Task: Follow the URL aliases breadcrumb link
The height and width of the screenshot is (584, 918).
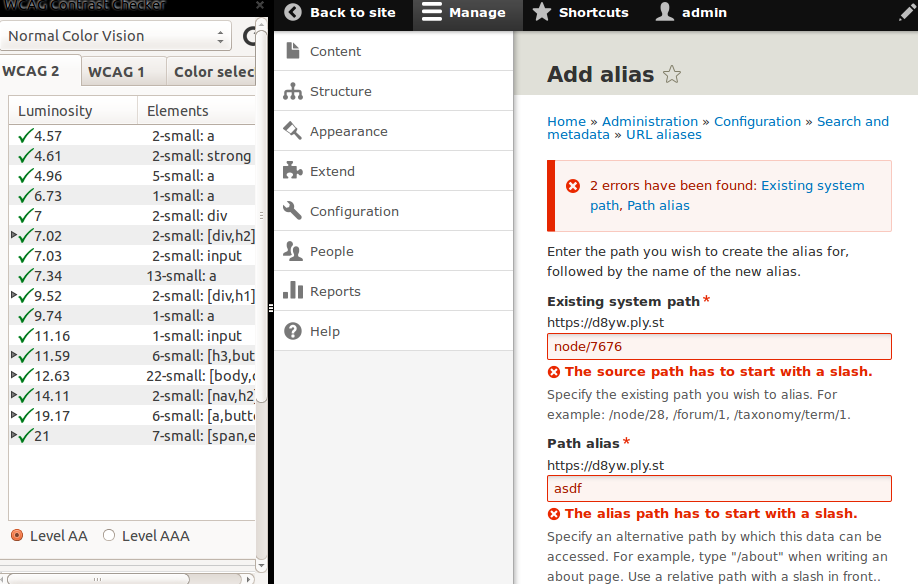Action: 663,135
